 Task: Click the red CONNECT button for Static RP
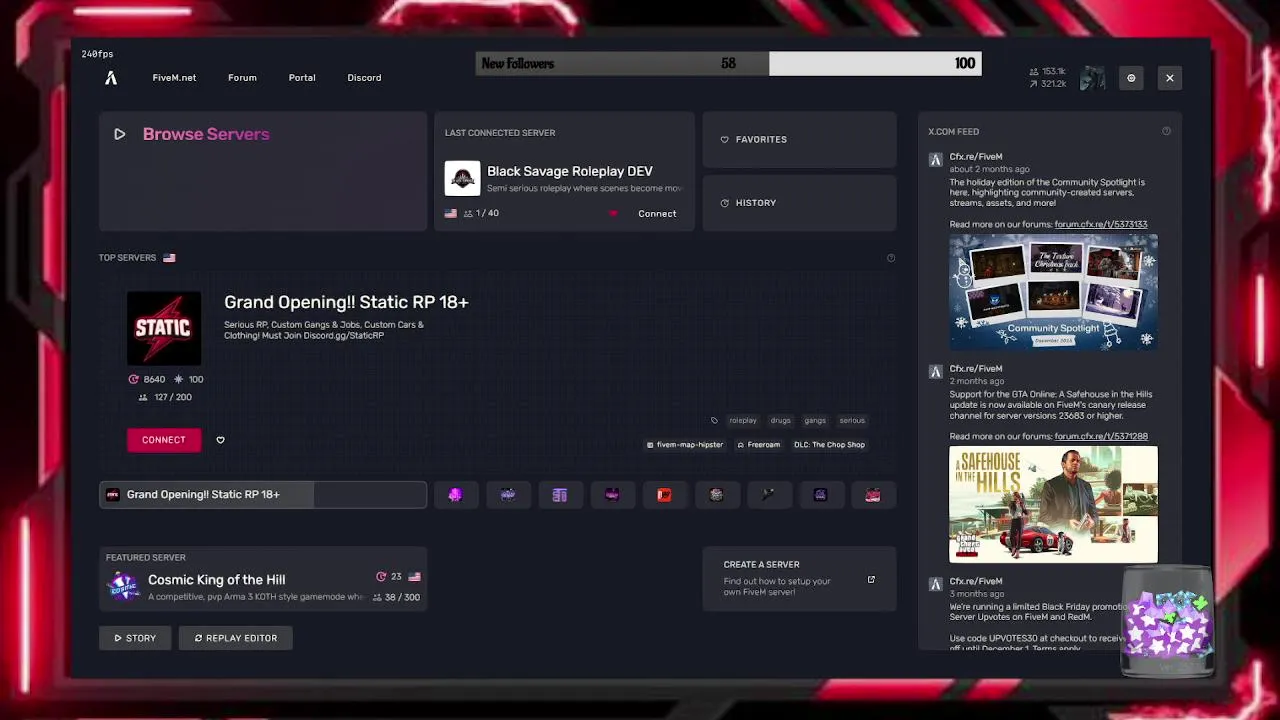tap(164, 440)
